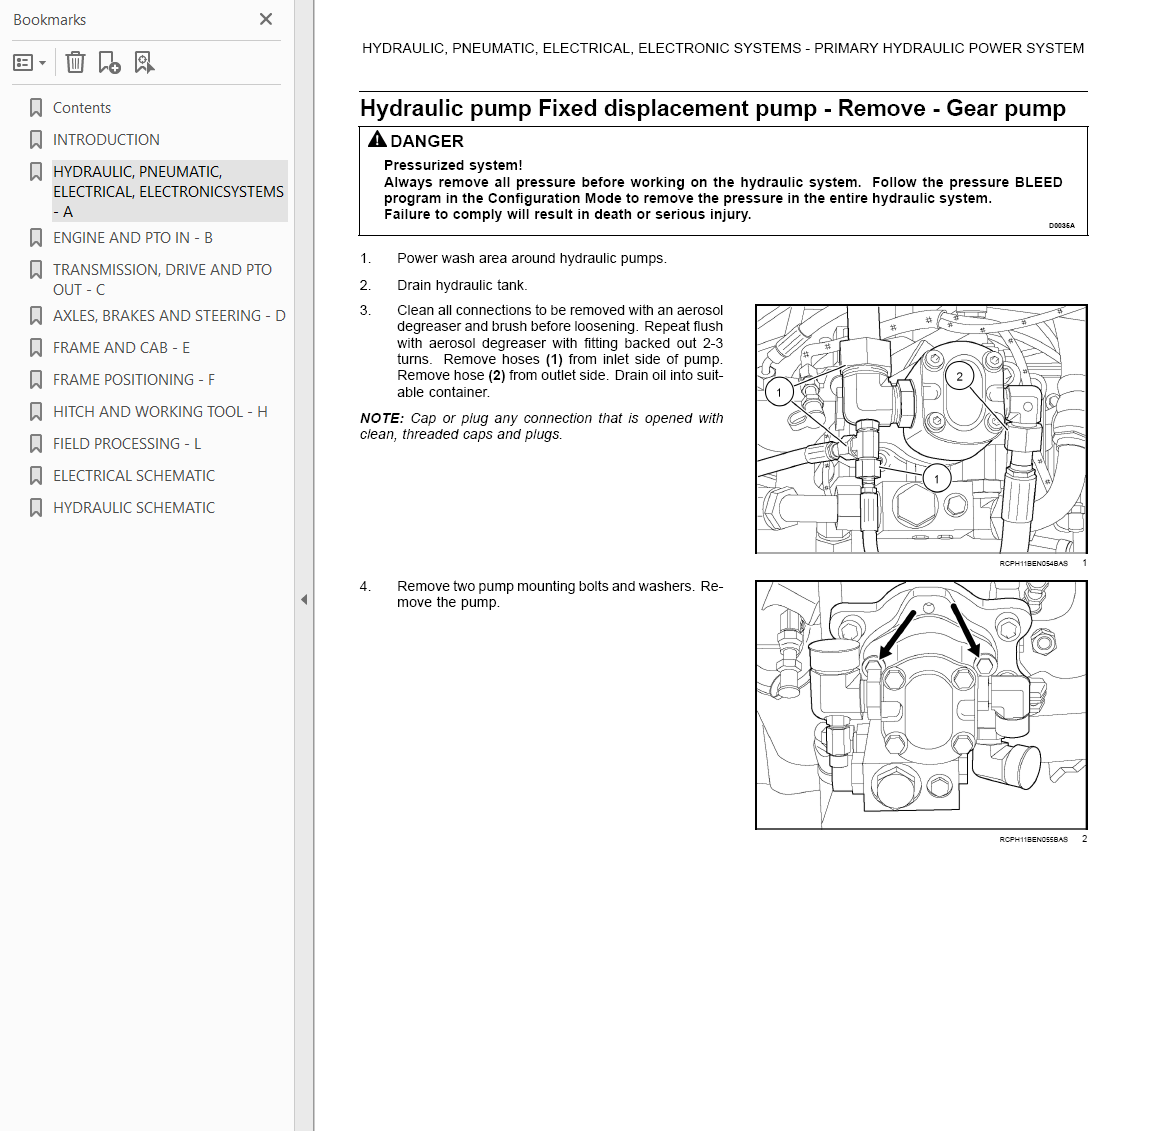Go to the INTRODUCTION bookmark
1159x1131 pixels.
click(106, 140)
